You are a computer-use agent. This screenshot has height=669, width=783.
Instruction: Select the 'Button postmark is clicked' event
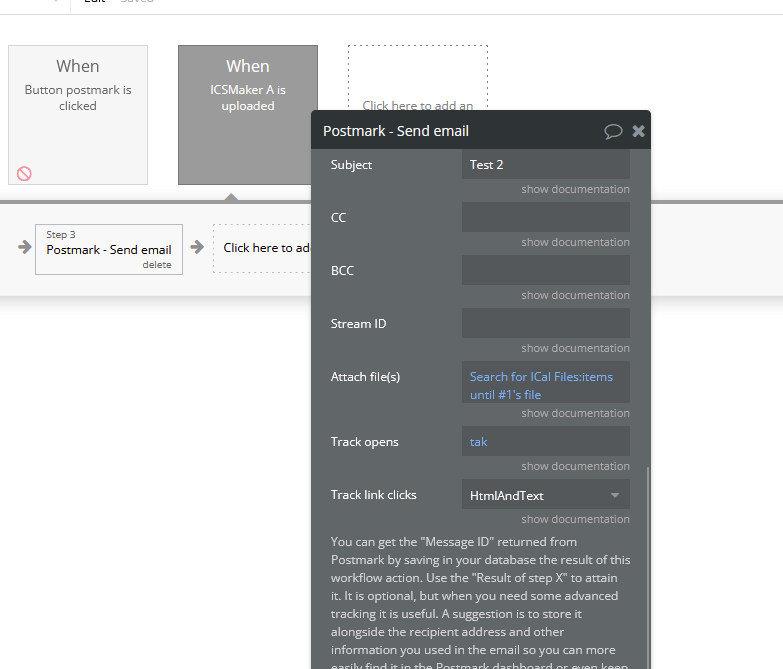click(x=78, y=115)
